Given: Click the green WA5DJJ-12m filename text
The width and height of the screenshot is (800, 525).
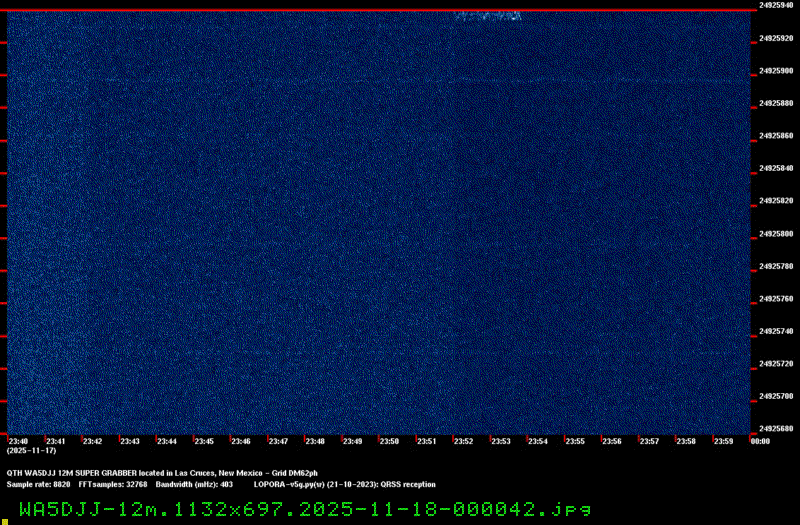Looking at the screenshot, I should coord(305,509).
